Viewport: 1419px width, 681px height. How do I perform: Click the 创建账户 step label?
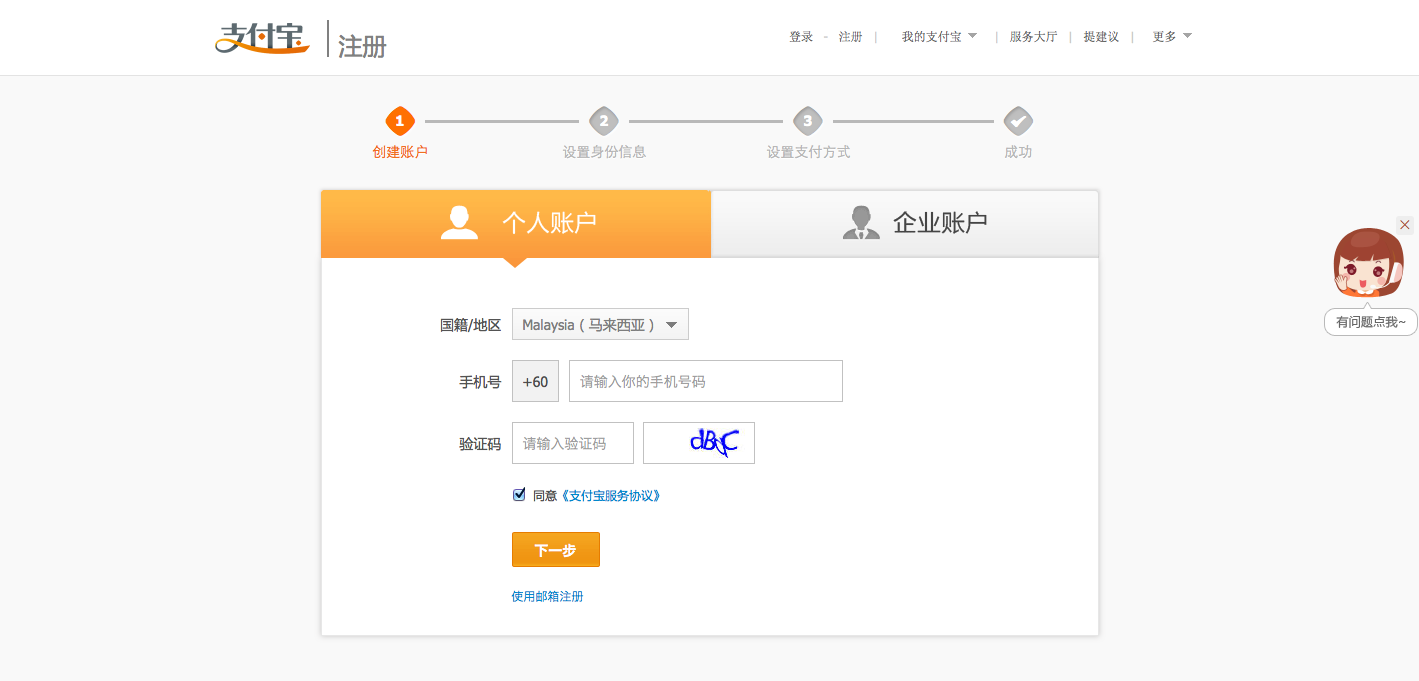pyautogui.click(x=400, y=152)
